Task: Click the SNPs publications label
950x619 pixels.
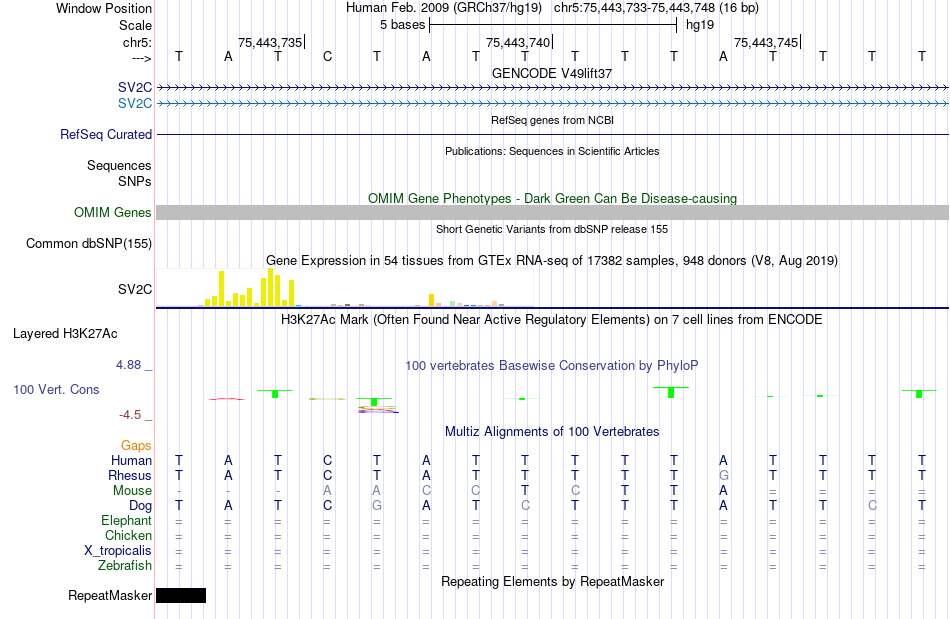Action: tap(135, 181)
